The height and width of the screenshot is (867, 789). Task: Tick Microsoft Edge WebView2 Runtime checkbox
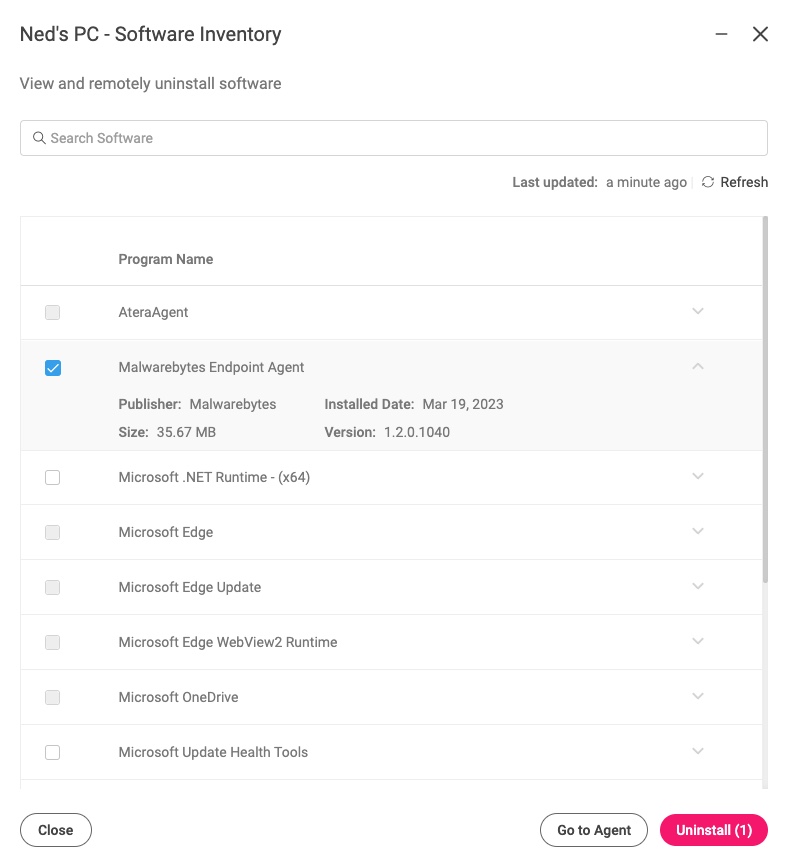point(53,643)
